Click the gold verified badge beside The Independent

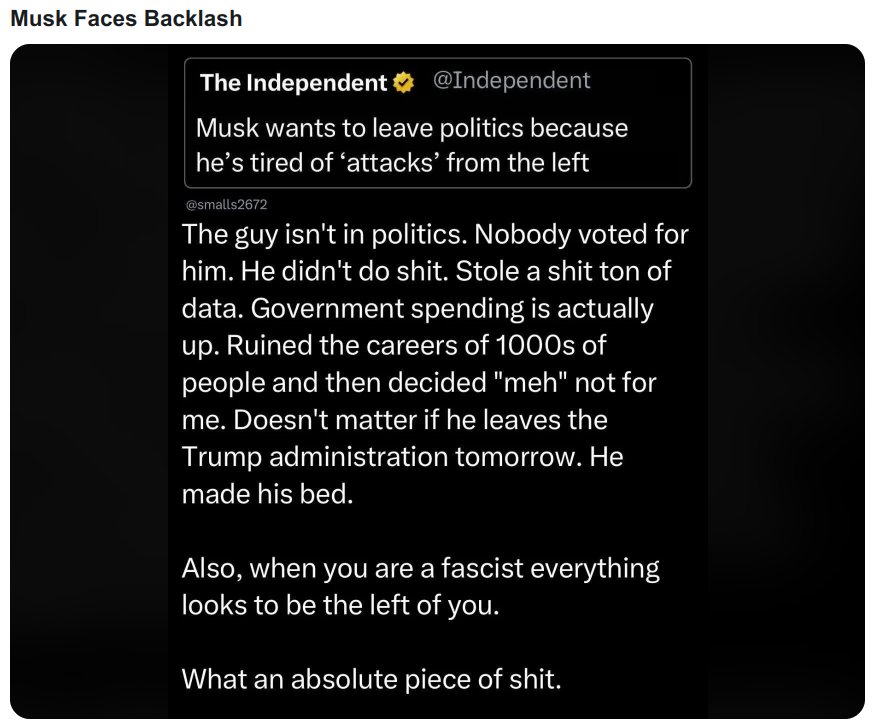403,83
